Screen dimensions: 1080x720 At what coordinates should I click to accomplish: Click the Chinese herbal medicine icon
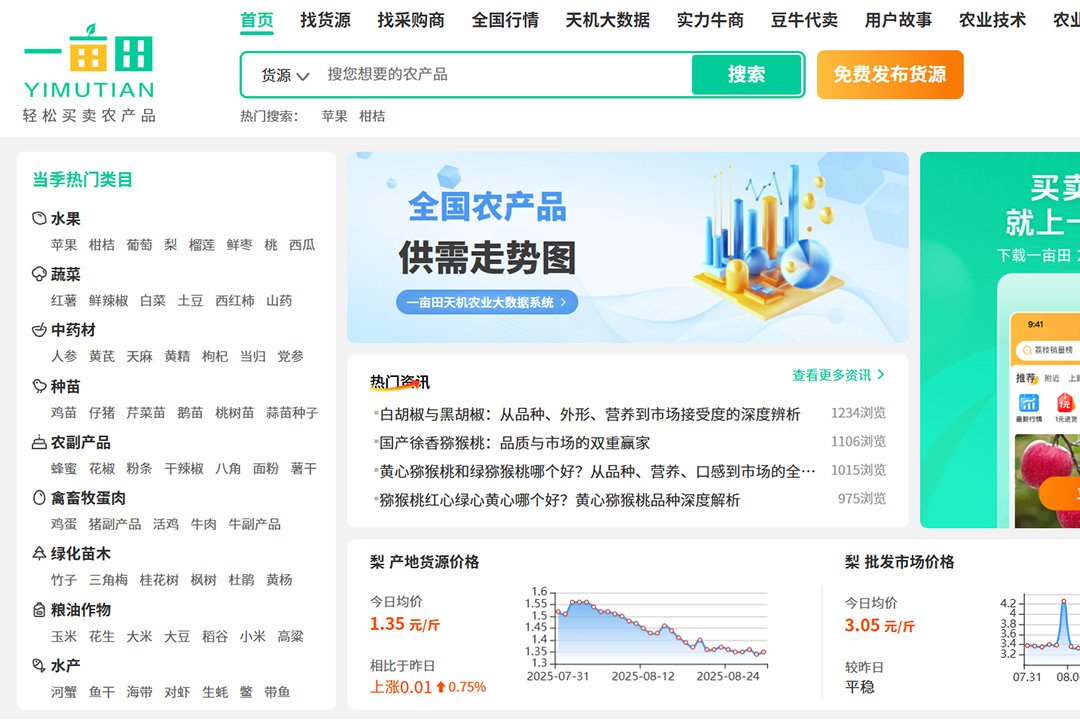click(x=39, y=330)
